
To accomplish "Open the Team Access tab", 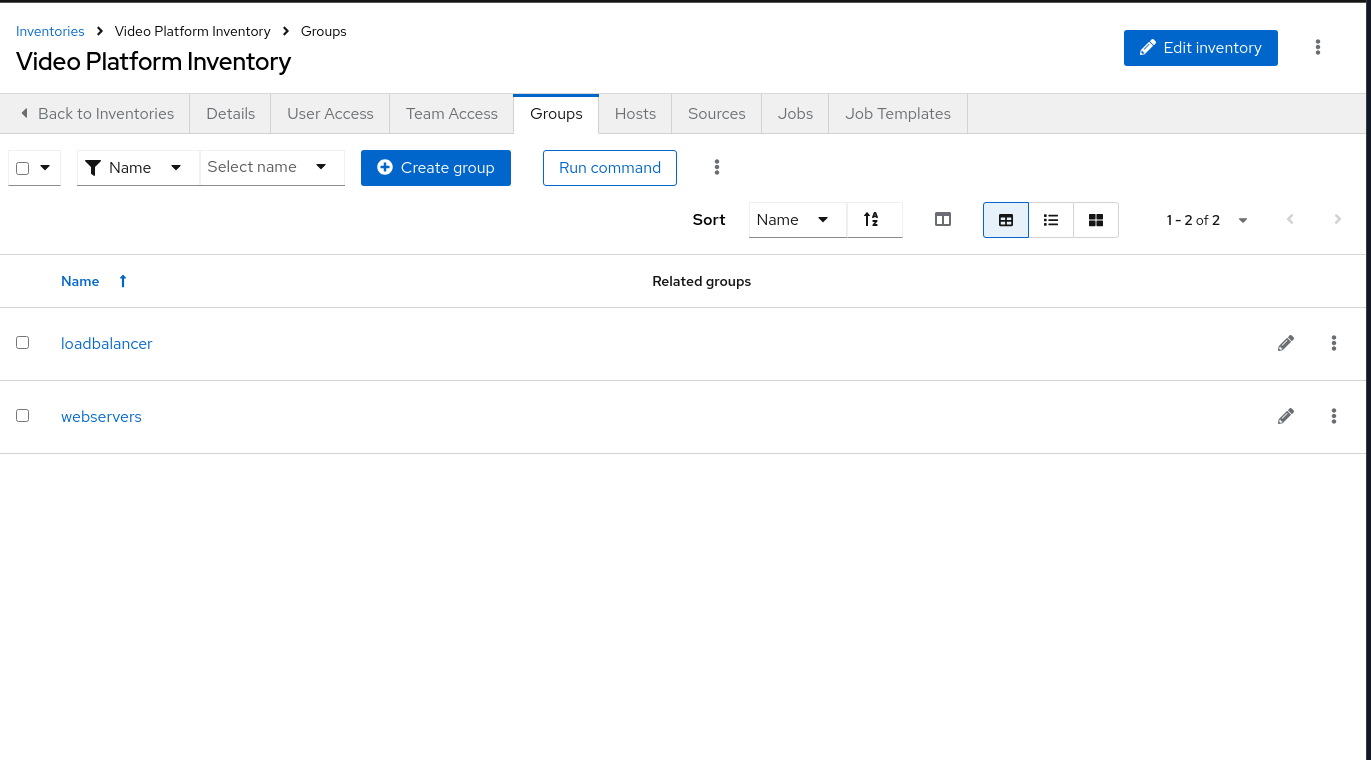I will click(452, 113).
